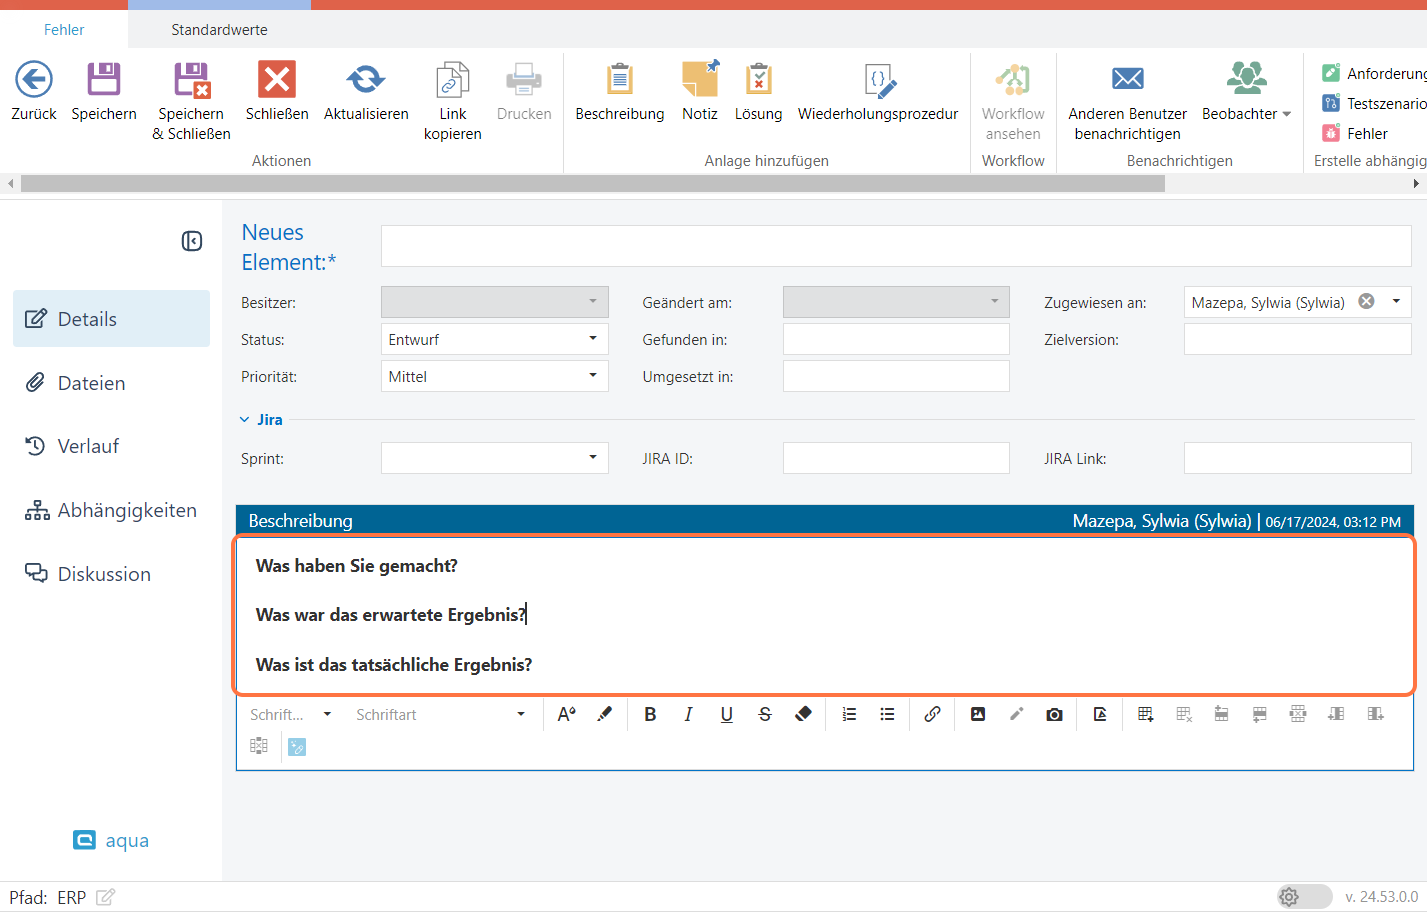Click the camera screenshot icon
This screenshot has width=1427, height=912.
point(1054,714)
